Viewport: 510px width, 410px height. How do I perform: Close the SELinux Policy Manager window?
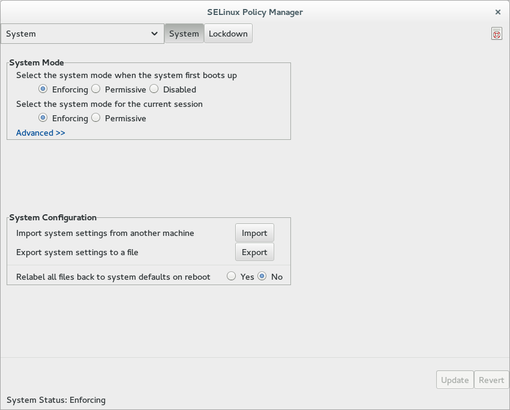498,12
